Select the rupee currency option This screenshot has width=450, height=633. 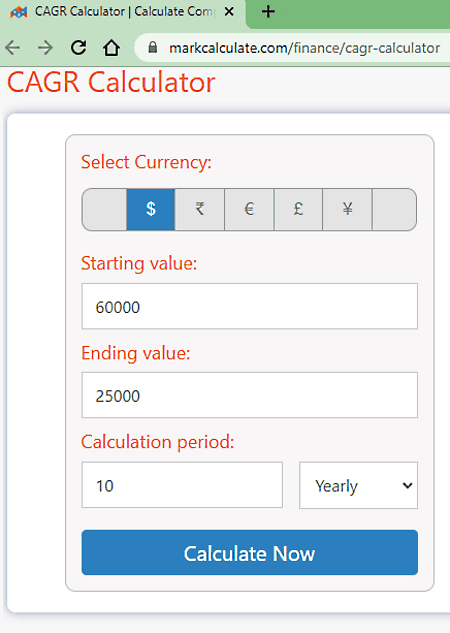pyautogui.click(x=200, y=209)
